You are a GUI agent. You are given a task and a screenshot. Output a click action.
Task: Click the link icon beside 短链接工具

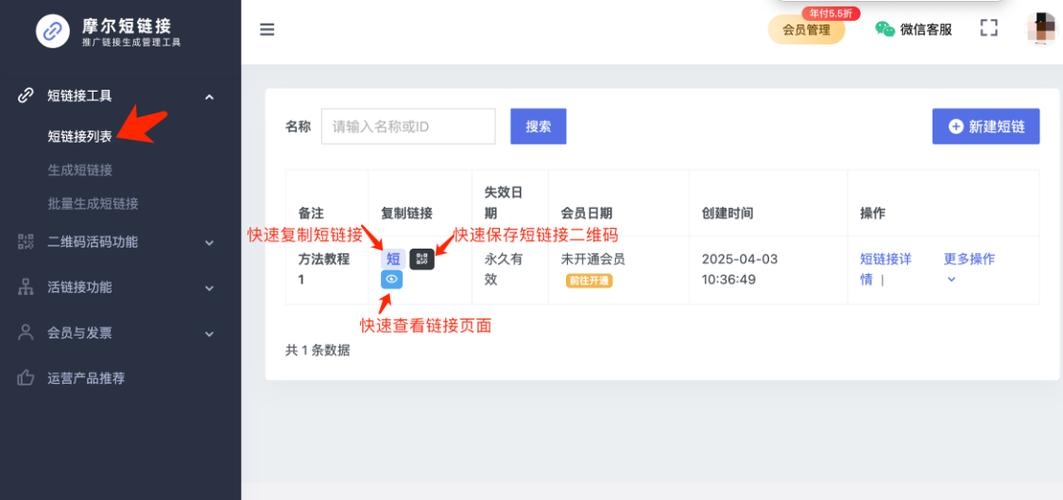tap(25, 96)
